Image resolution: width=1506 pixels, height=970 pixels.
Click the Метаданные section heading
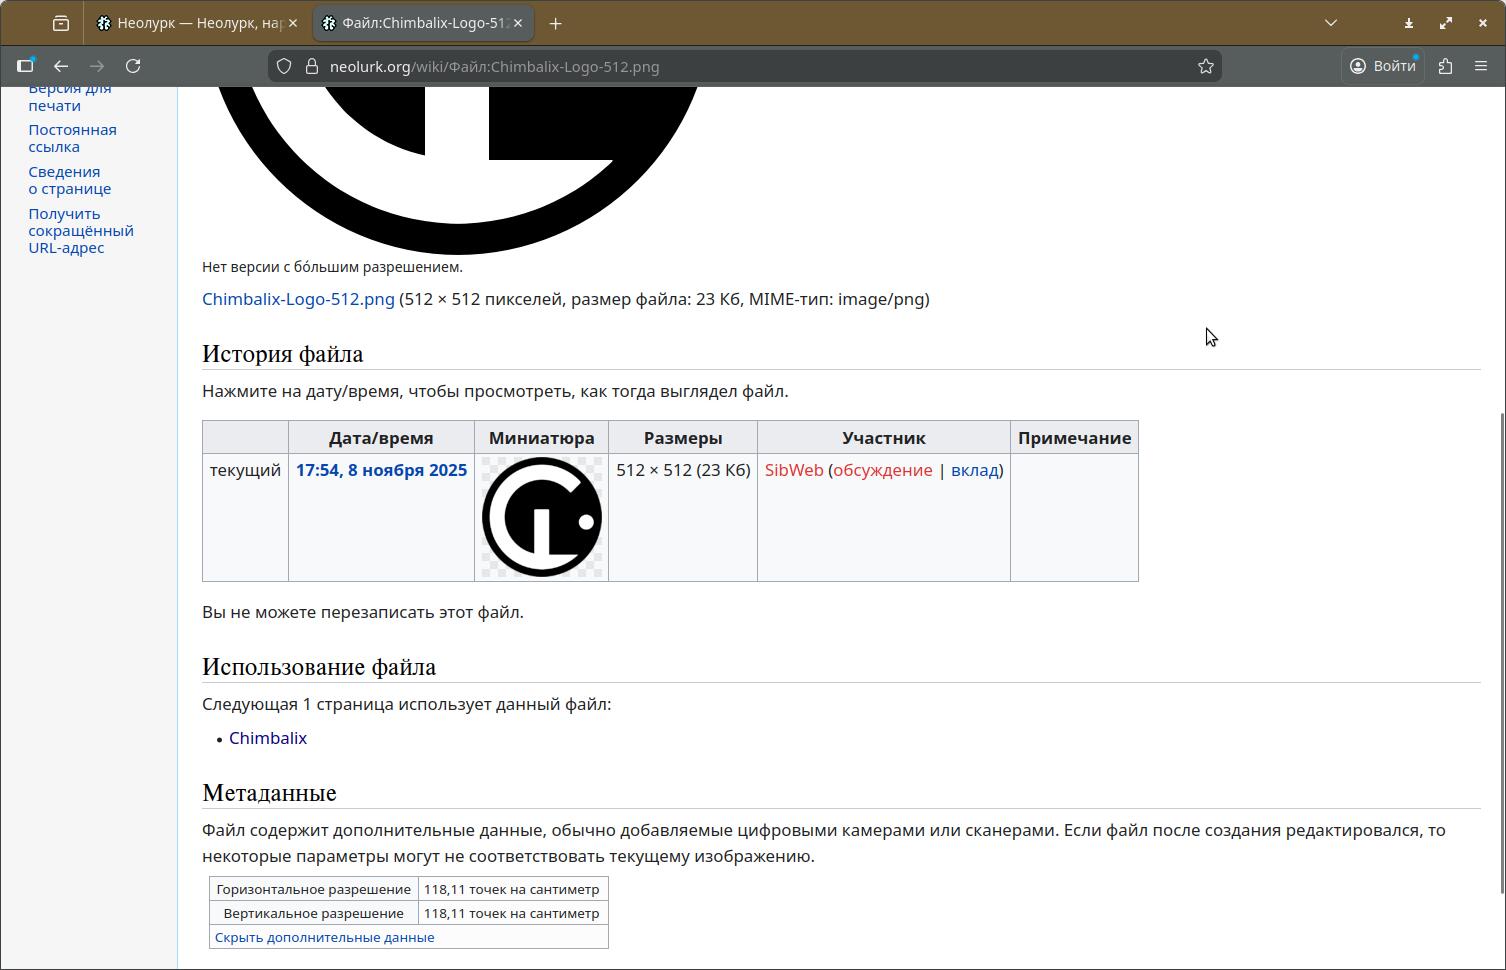(x=269, y=793)
